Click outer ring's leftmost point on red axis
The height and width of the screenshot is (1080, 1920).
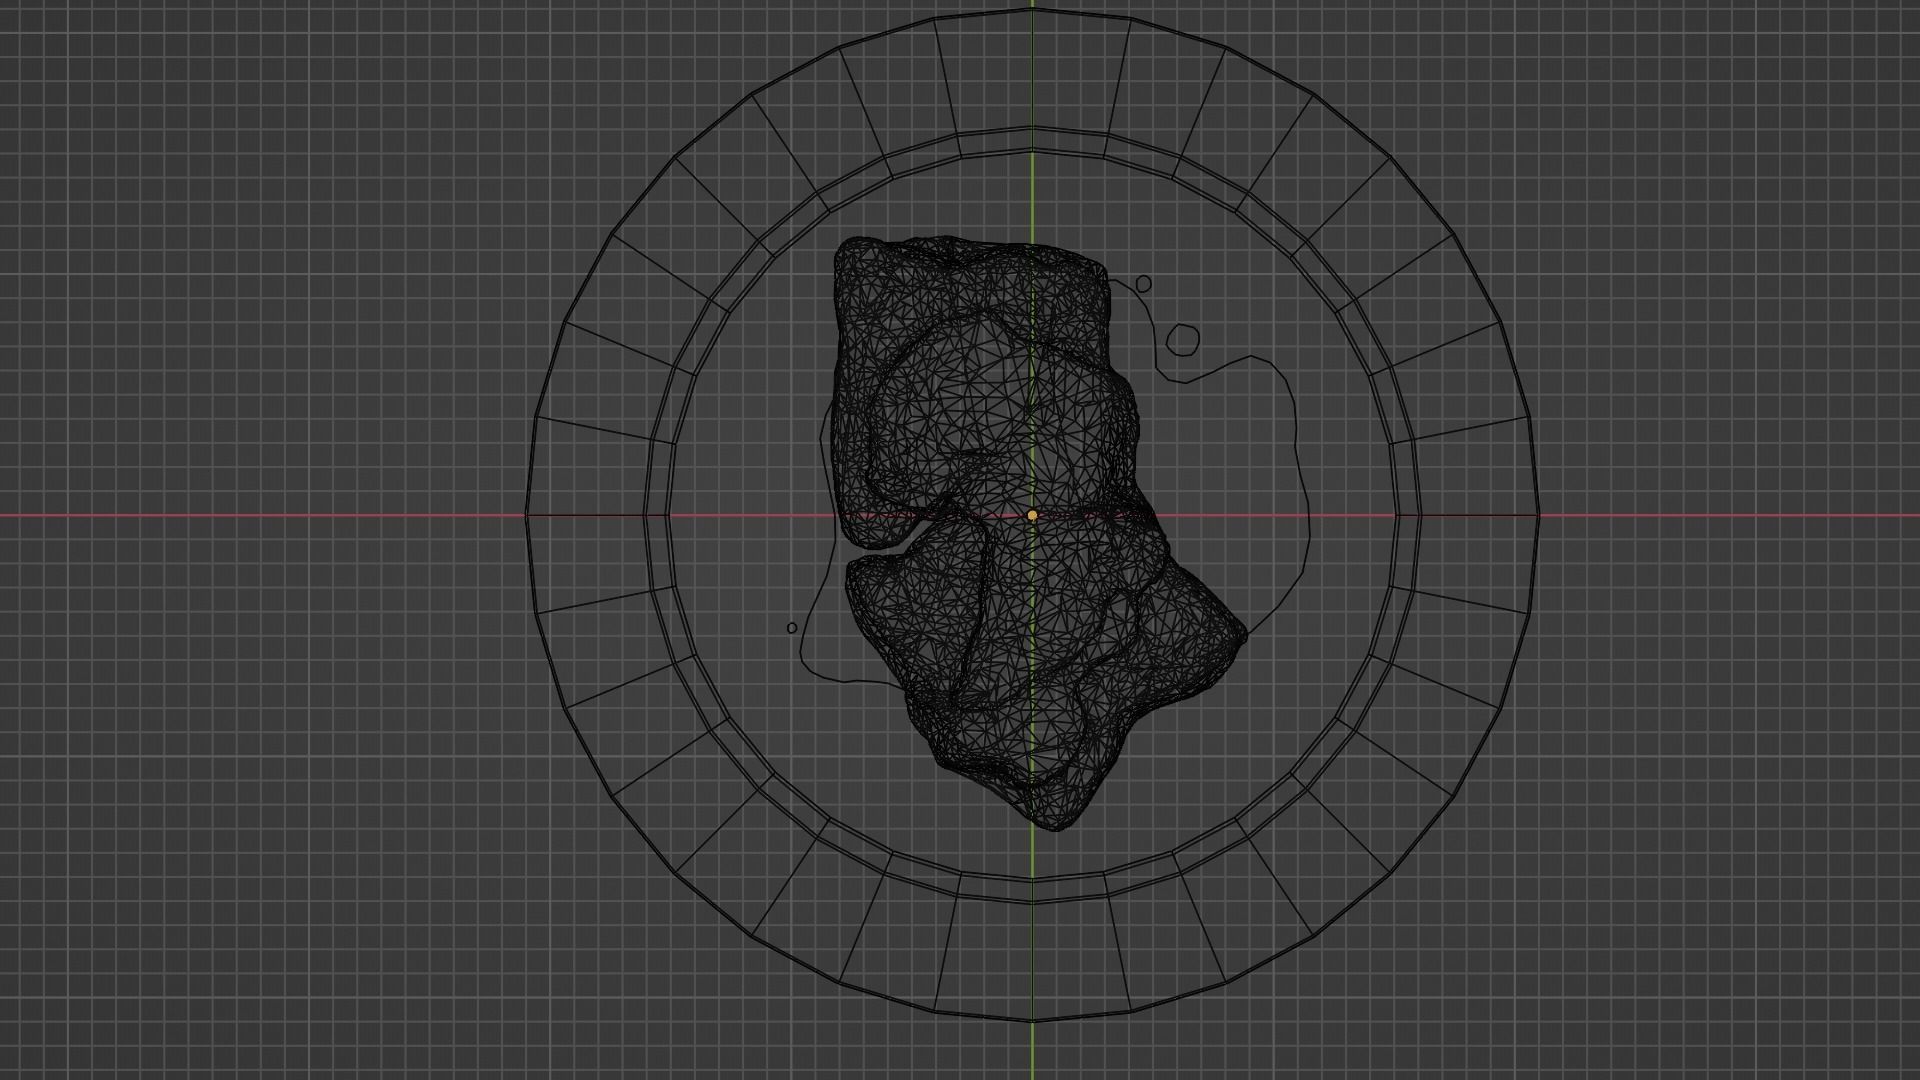tap(526, 516)
